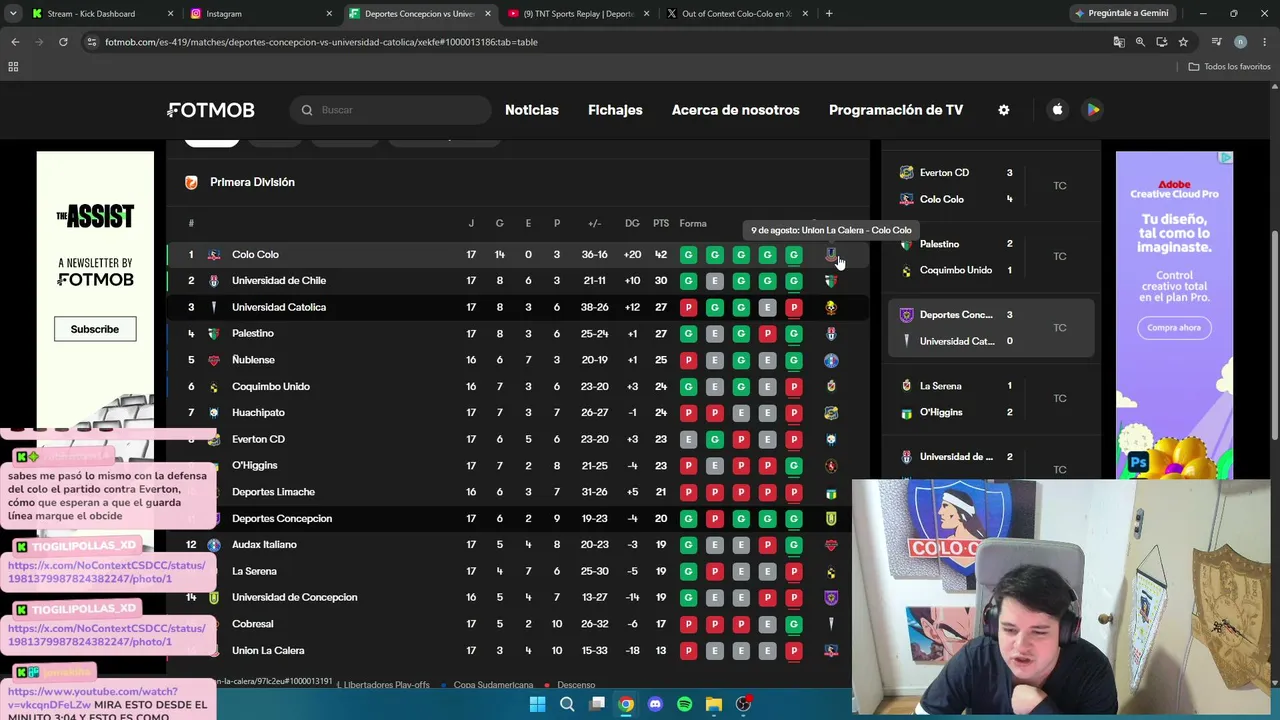Click the Buscar search field

tap(390, 110)
